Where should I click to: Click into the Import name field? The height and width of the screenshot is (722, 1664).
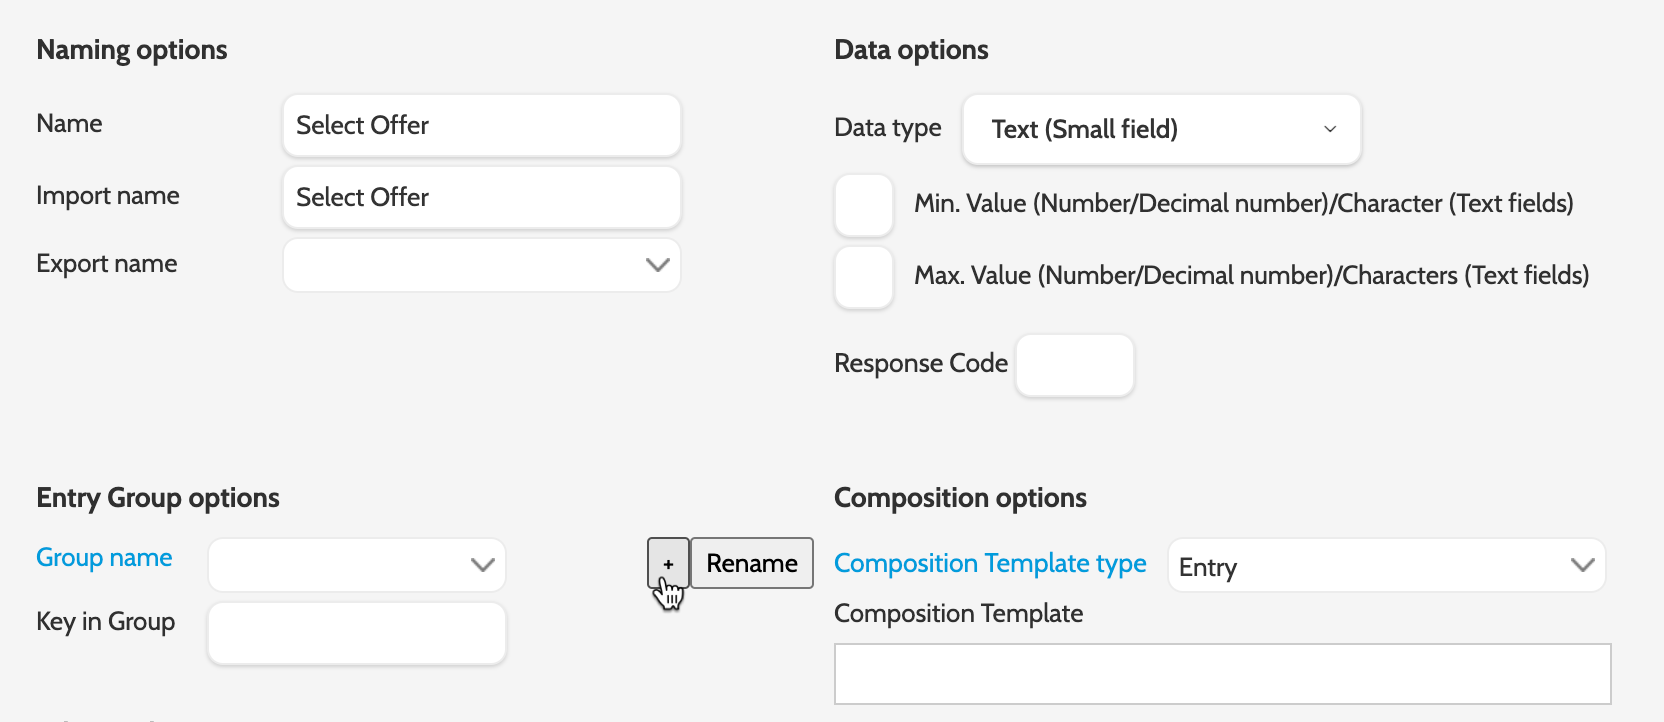(x=481, y=197)
